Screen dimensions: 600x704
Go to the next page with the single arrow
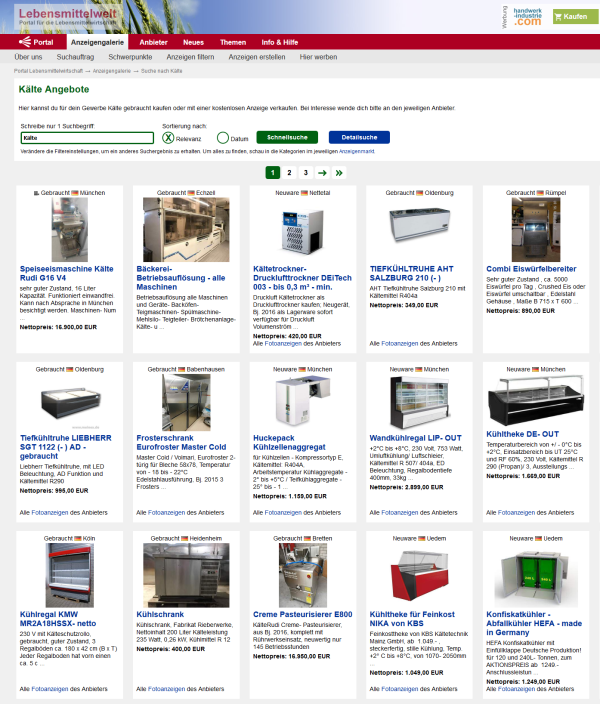(x=322, y=173)
